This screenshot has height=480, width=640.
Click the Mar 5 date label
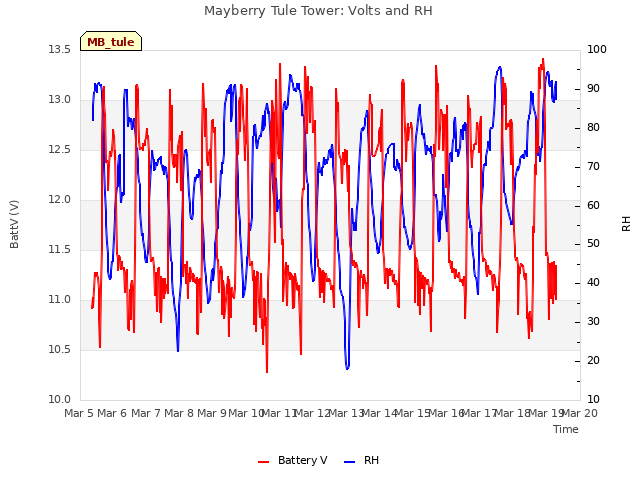click(79, 413)
